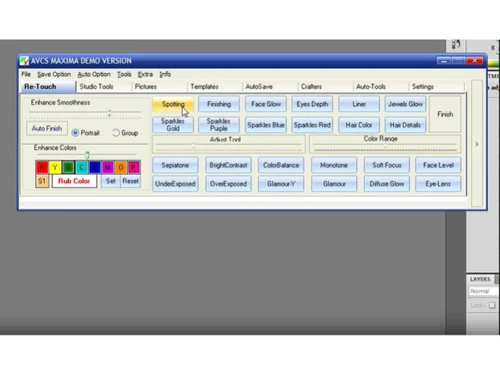Switch to the Crafters tab
The image size is (500, 375).
point(326,87)
